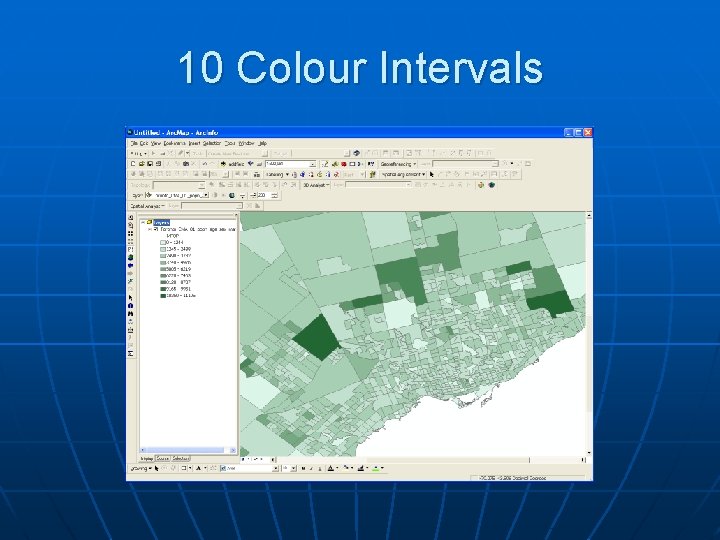Click the Layer dropdown on Effects toolbar
720x540 pixels.
click(x=176, y=196)
